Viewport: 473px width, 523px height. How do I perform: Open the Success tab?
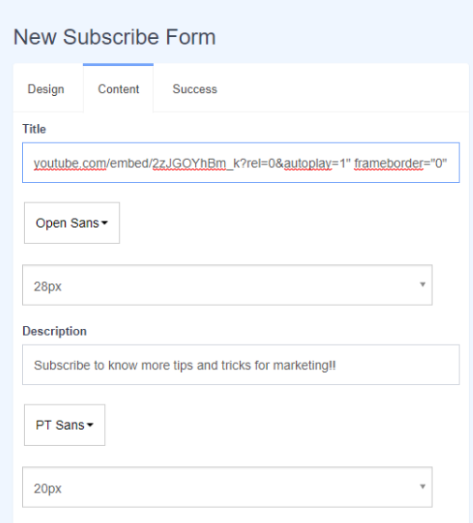click(194, 89)
